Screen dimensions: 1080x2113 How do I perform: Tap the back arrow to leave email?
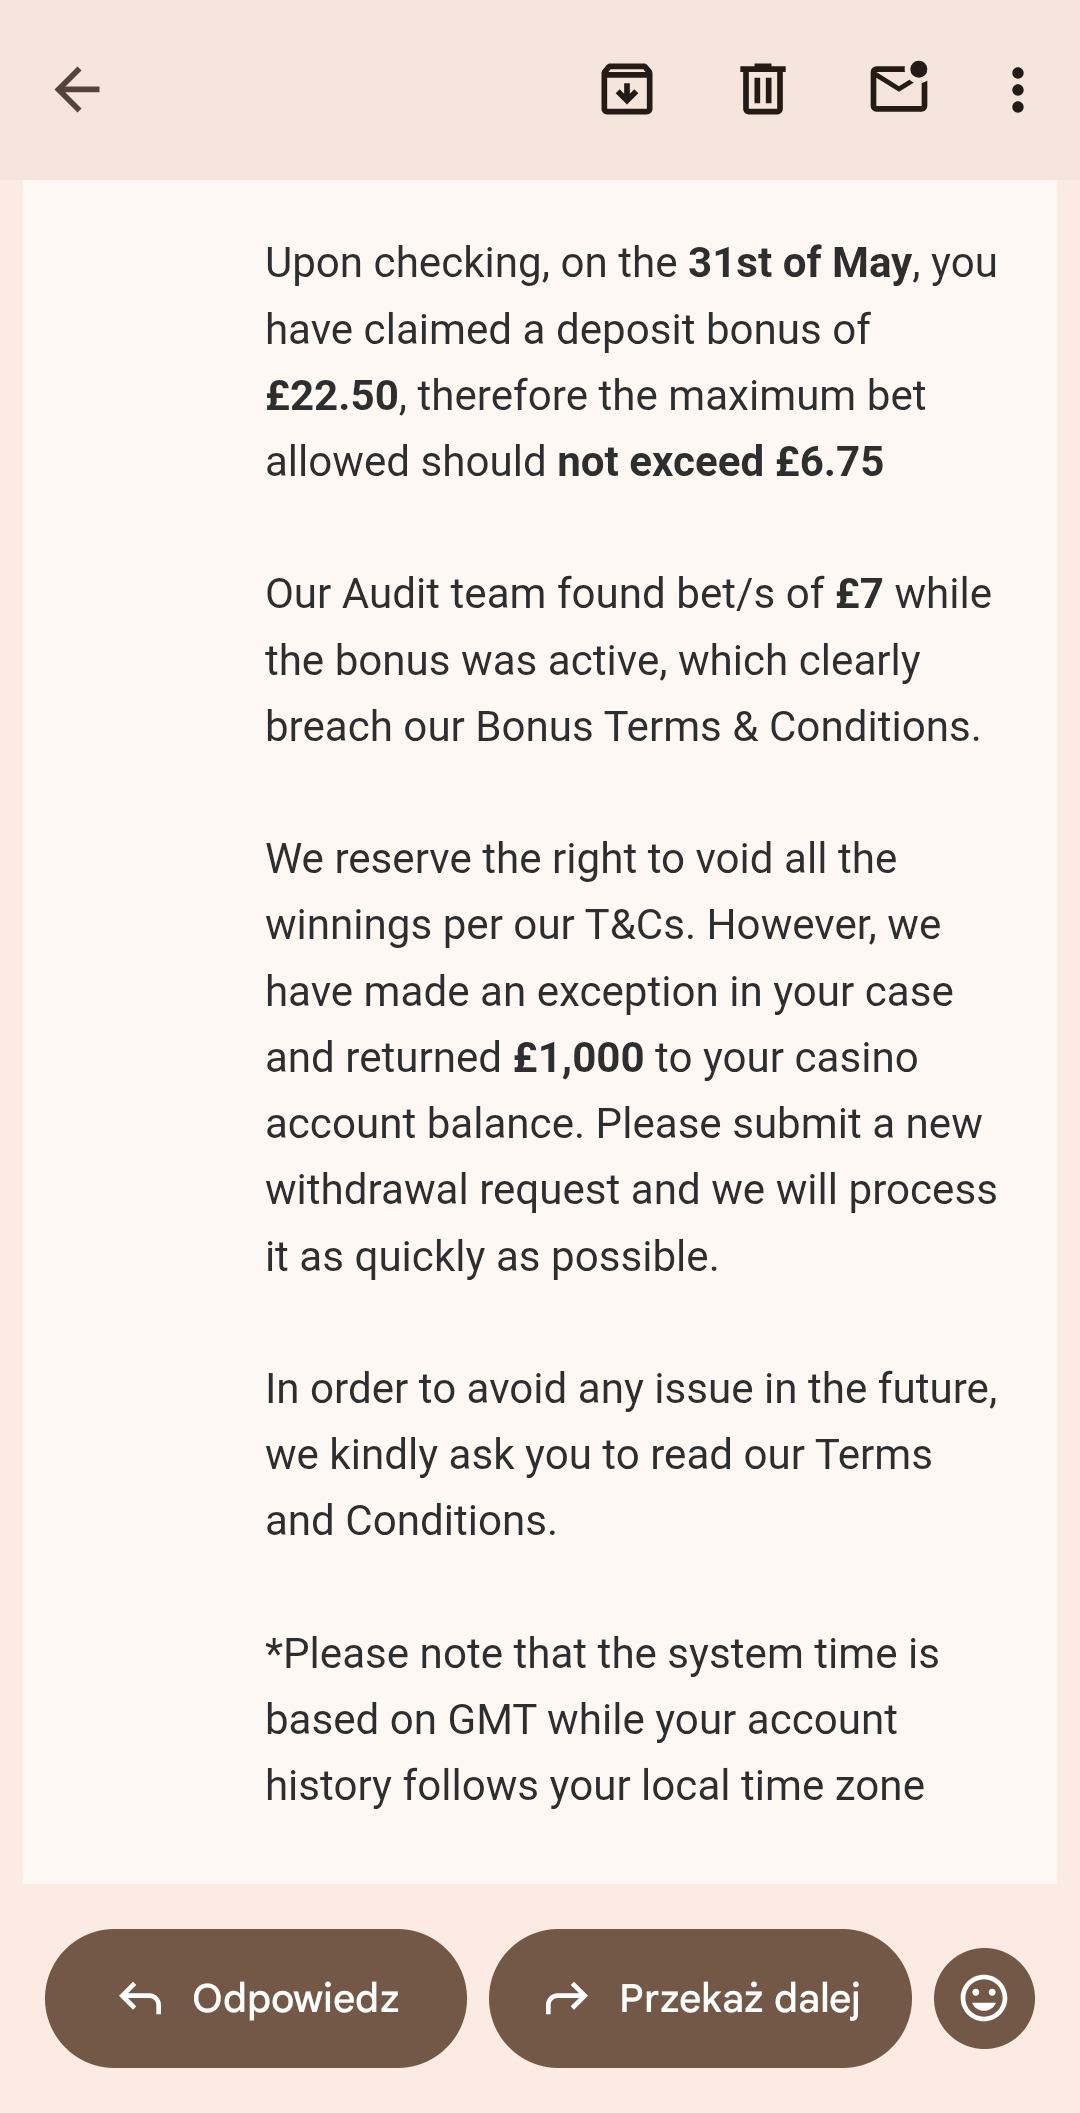77,90
